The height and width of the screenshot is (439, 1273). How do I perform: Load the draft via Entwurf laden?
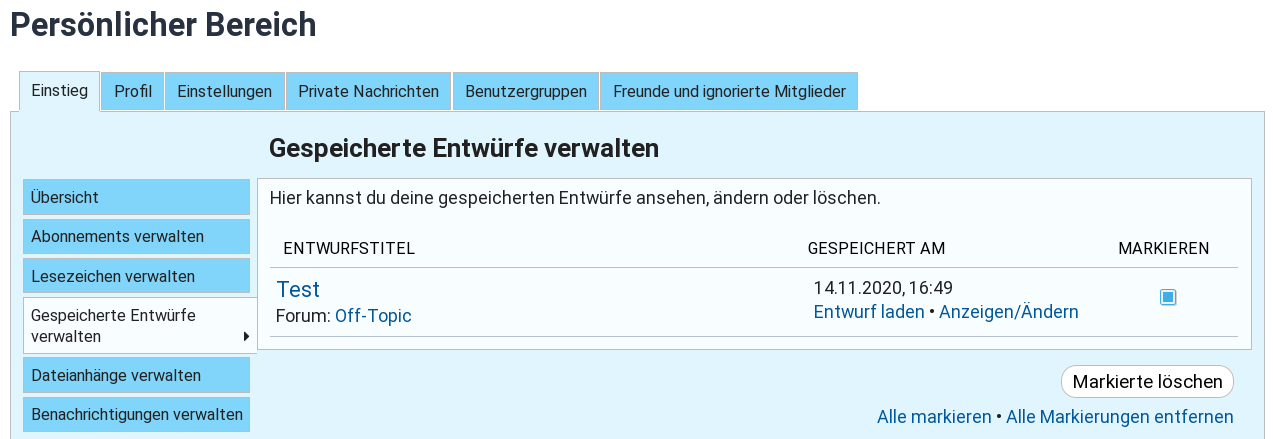coord(869,312)
